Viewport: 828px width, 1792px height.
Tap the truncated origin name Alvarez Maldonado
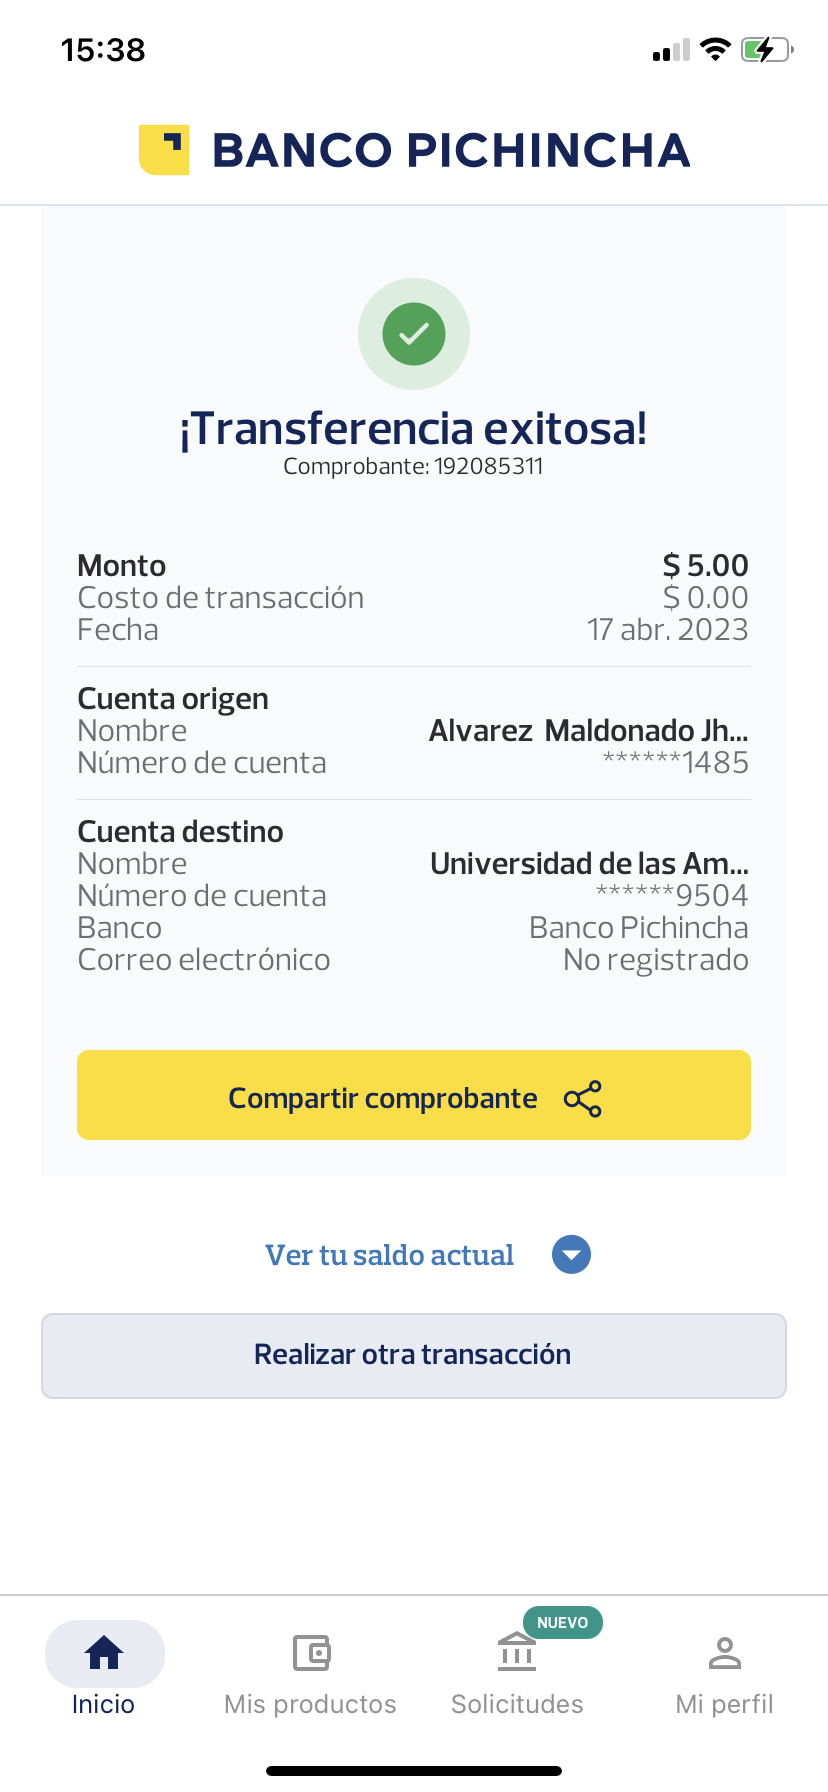coord(588,731)
